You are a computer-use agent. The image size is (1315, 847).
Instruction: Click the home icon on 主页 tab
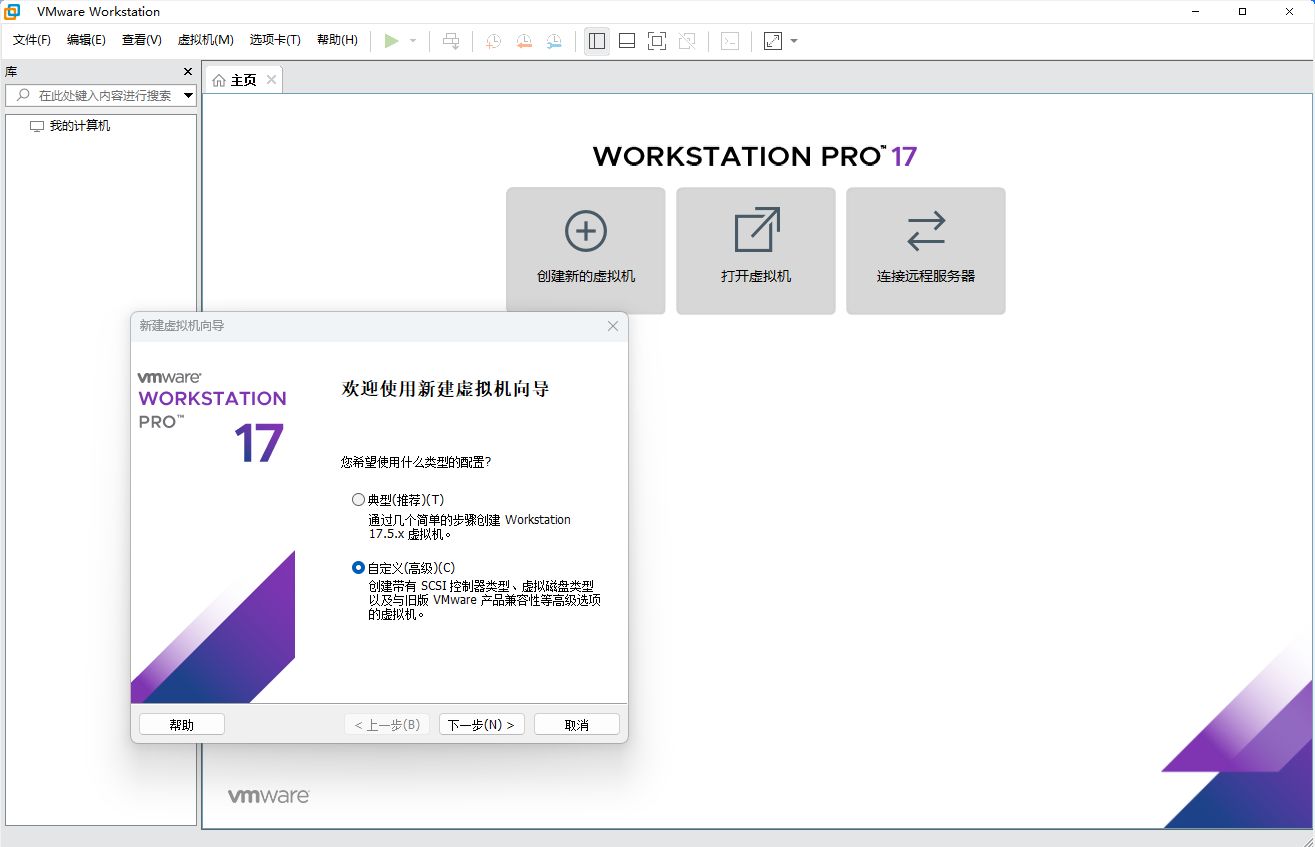coord(219,80)
